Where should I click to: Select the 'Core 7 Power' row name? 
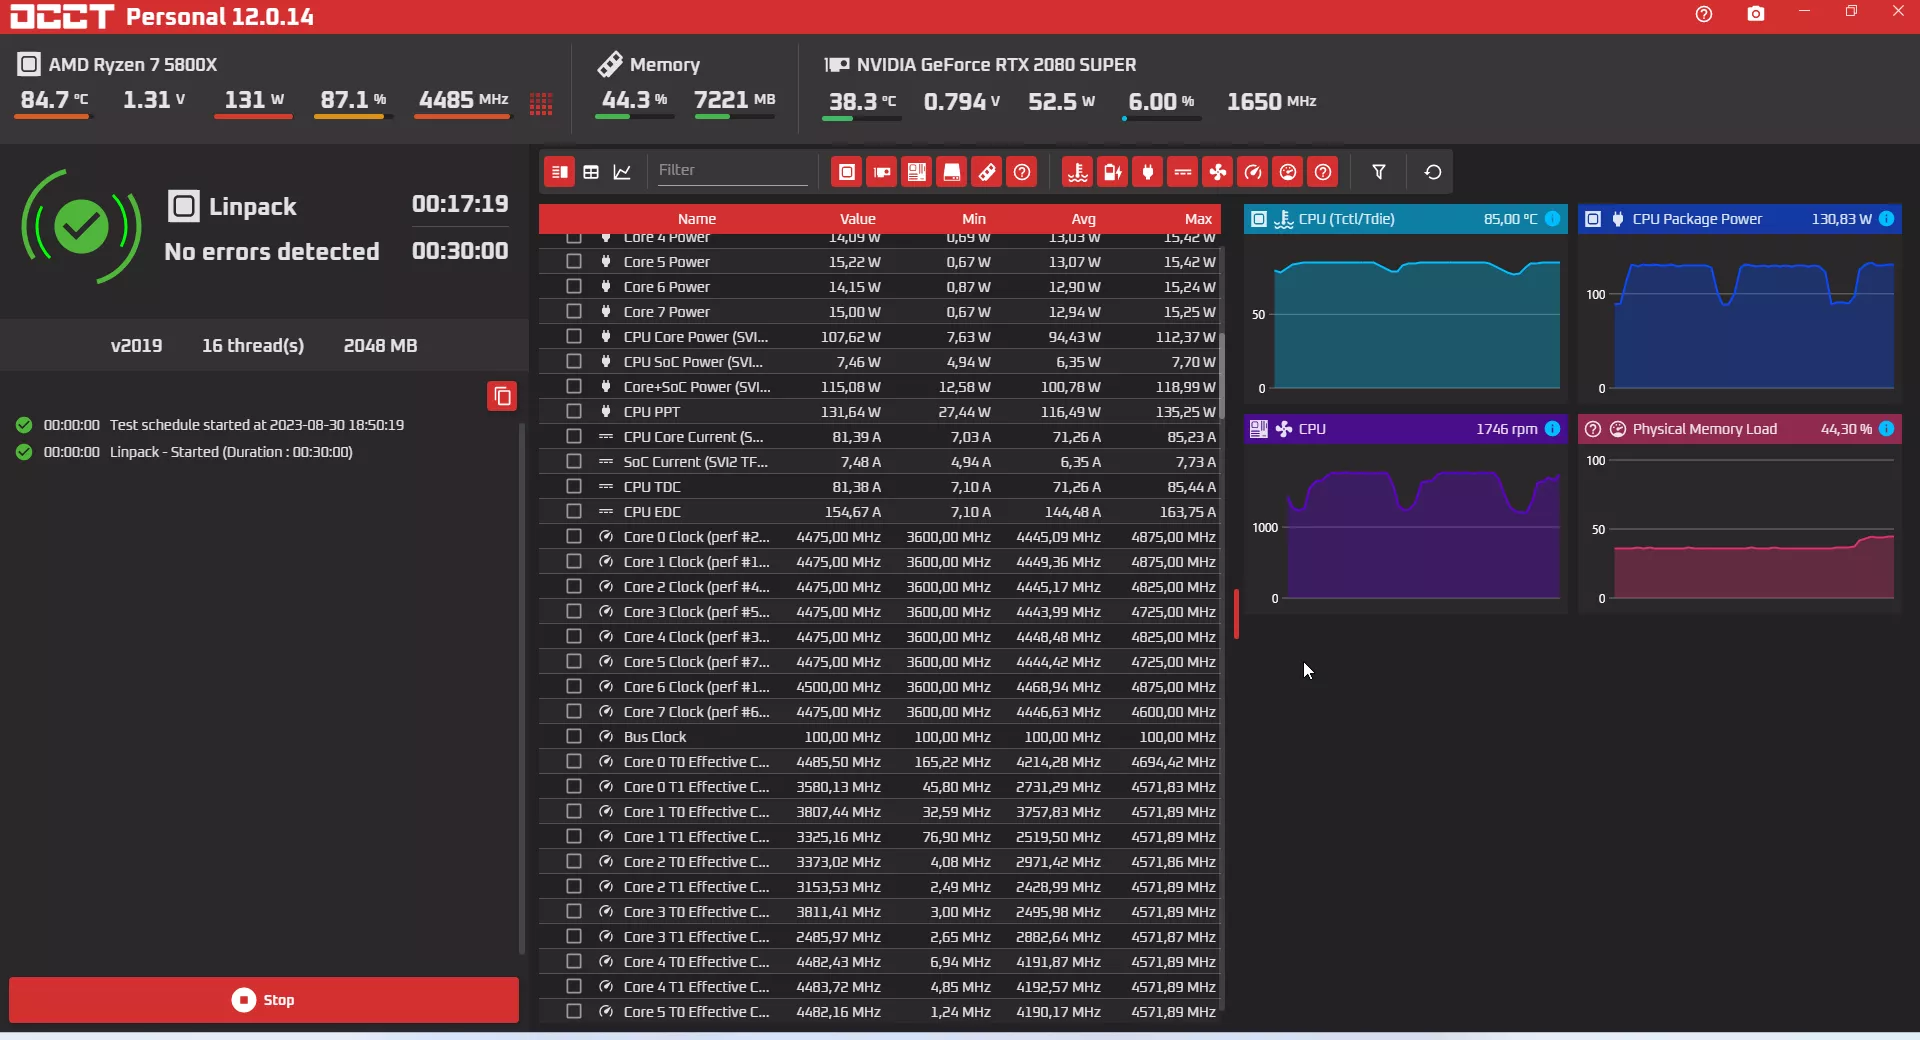667,312
